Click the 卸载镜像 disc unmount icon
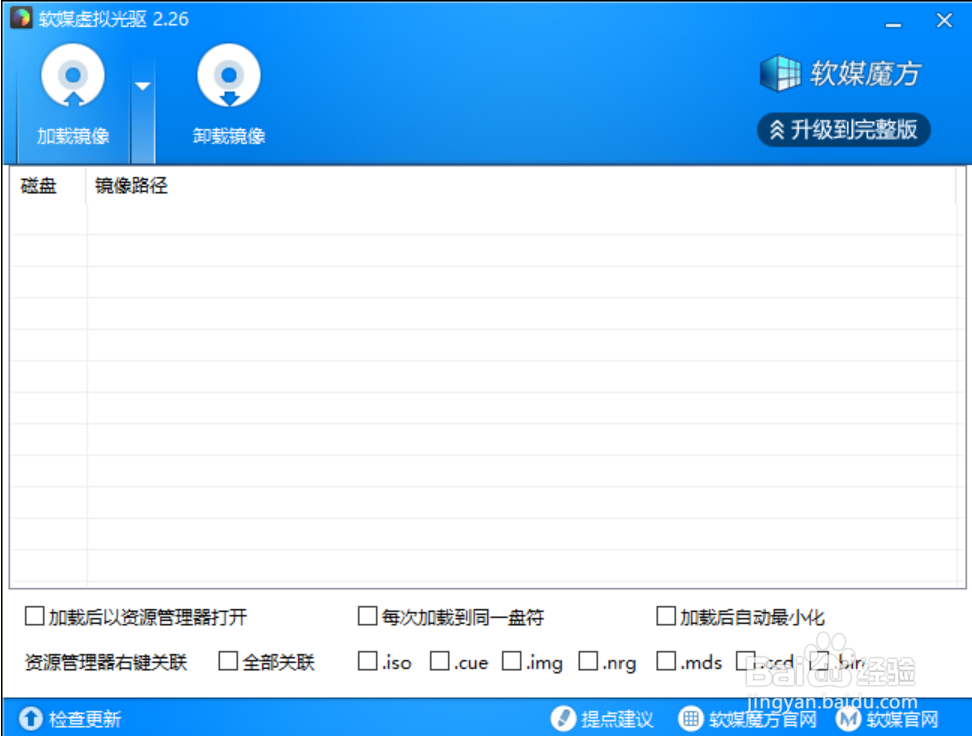The height and width of the screenshot is (736, 972). click(x=230, y=75)
